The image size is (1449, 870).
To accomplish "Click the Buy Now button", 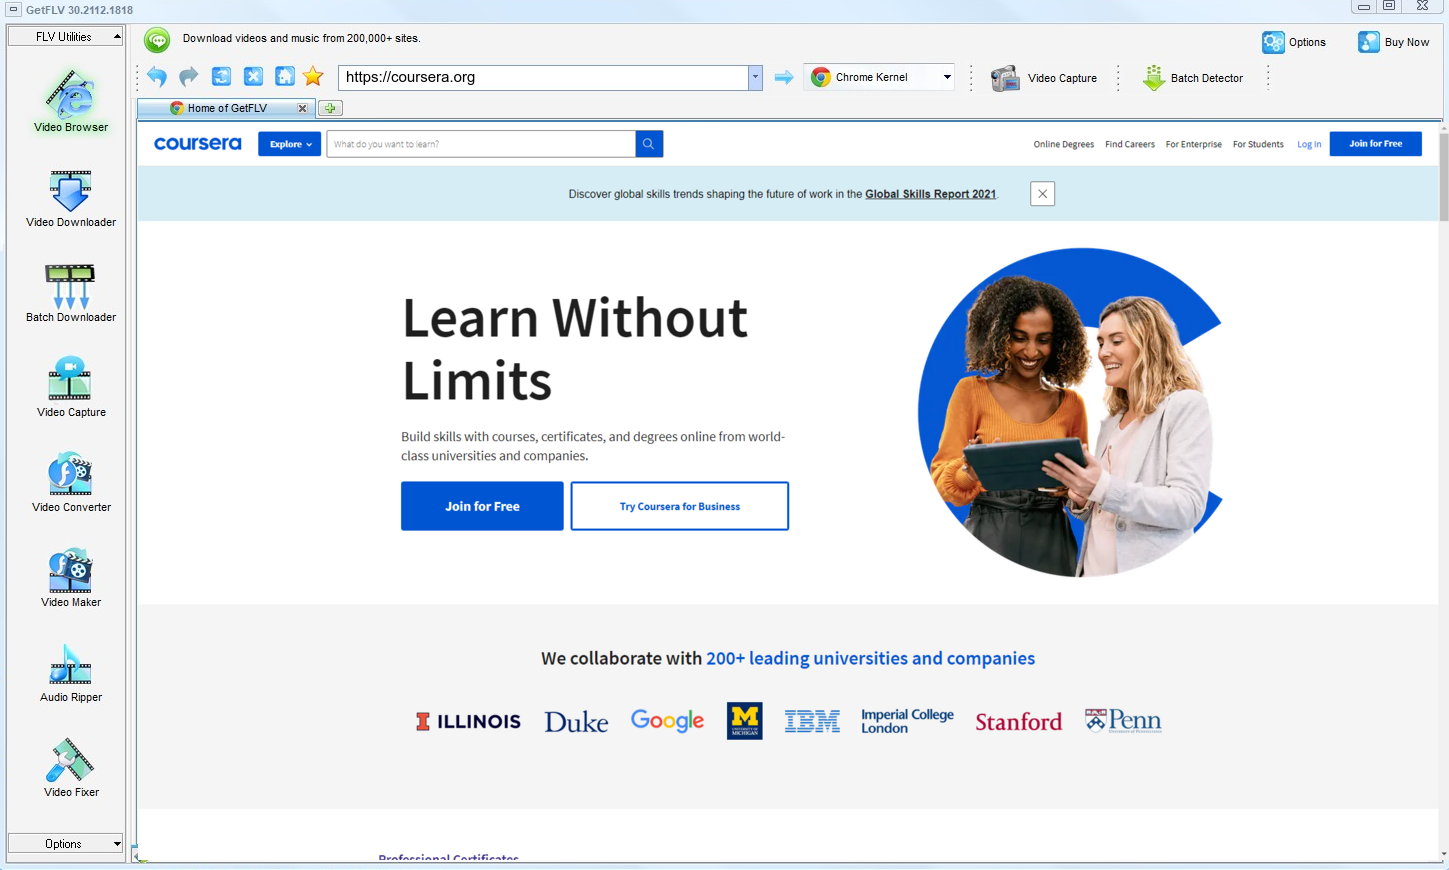I will click(x=1393, y=42).
